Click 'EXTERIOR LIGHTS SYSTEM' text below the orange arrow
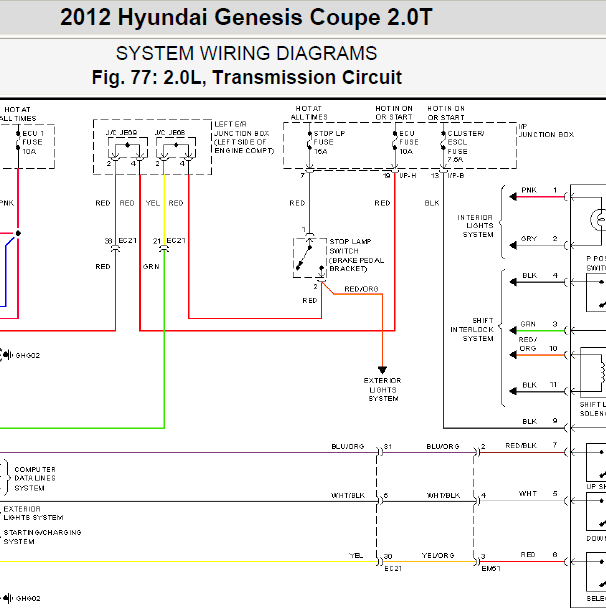Viewport: 606px width, 610px height. pyautogui.click(x=383, y=389)
